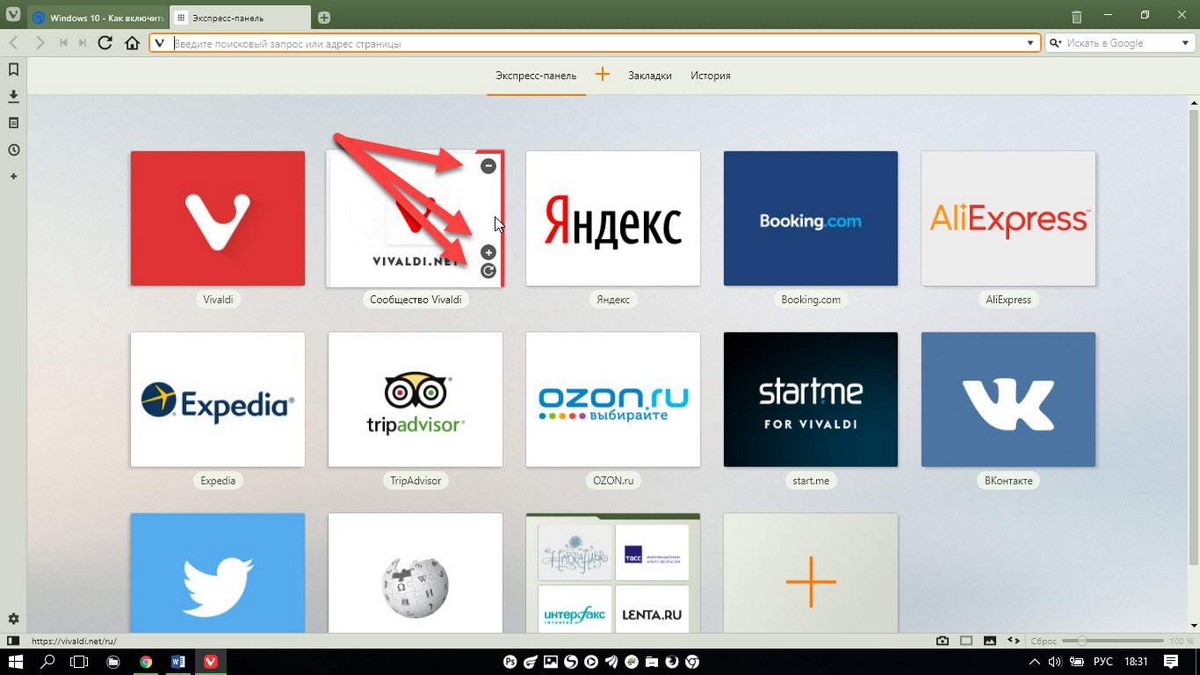Open the Bookmarks panel in sidebar
This screenshot has width=1200, height=675.
(13, 70)
